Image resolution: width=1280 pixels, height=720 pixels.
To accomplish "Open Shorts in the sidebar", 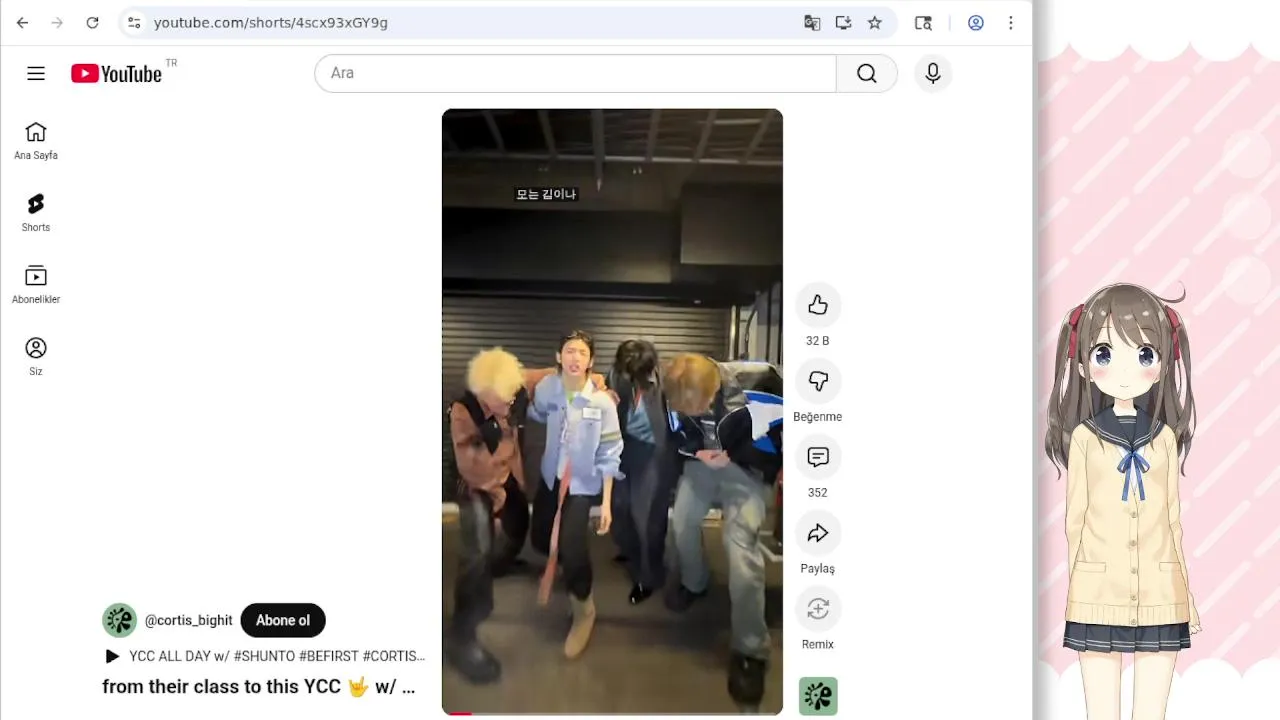I will point(36,213).
